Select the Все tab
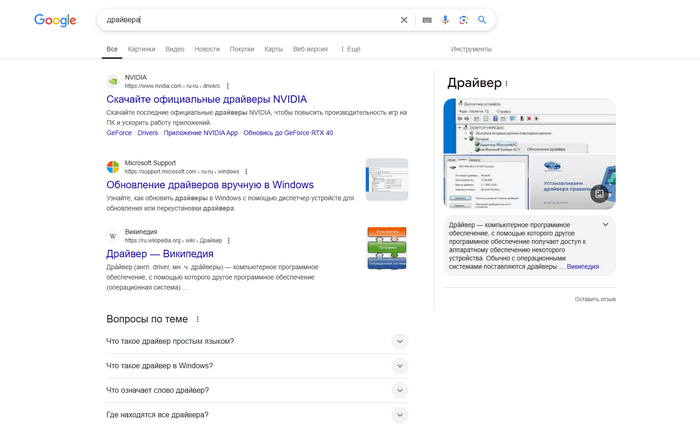Viewport: 700px width, 427px height. coord(112,49)
